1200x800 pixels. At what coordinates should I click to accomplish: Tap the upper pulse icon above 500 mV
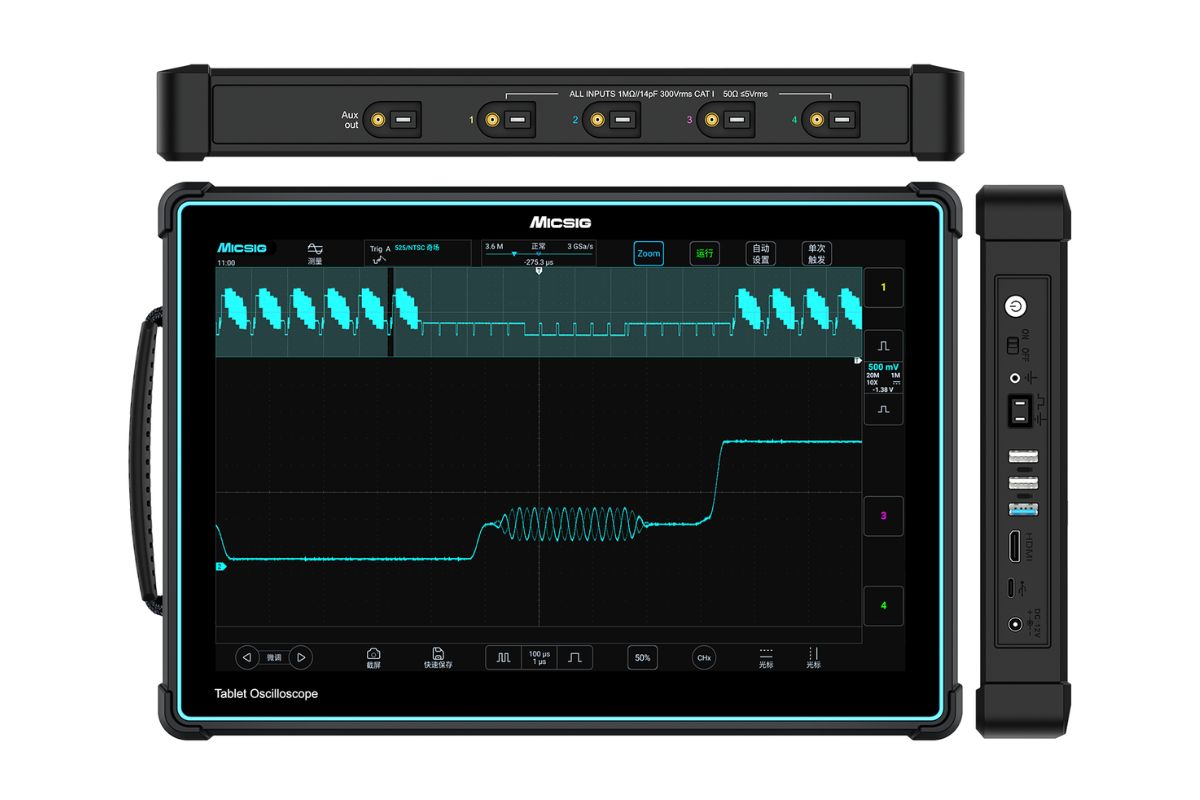pos(883,345)
